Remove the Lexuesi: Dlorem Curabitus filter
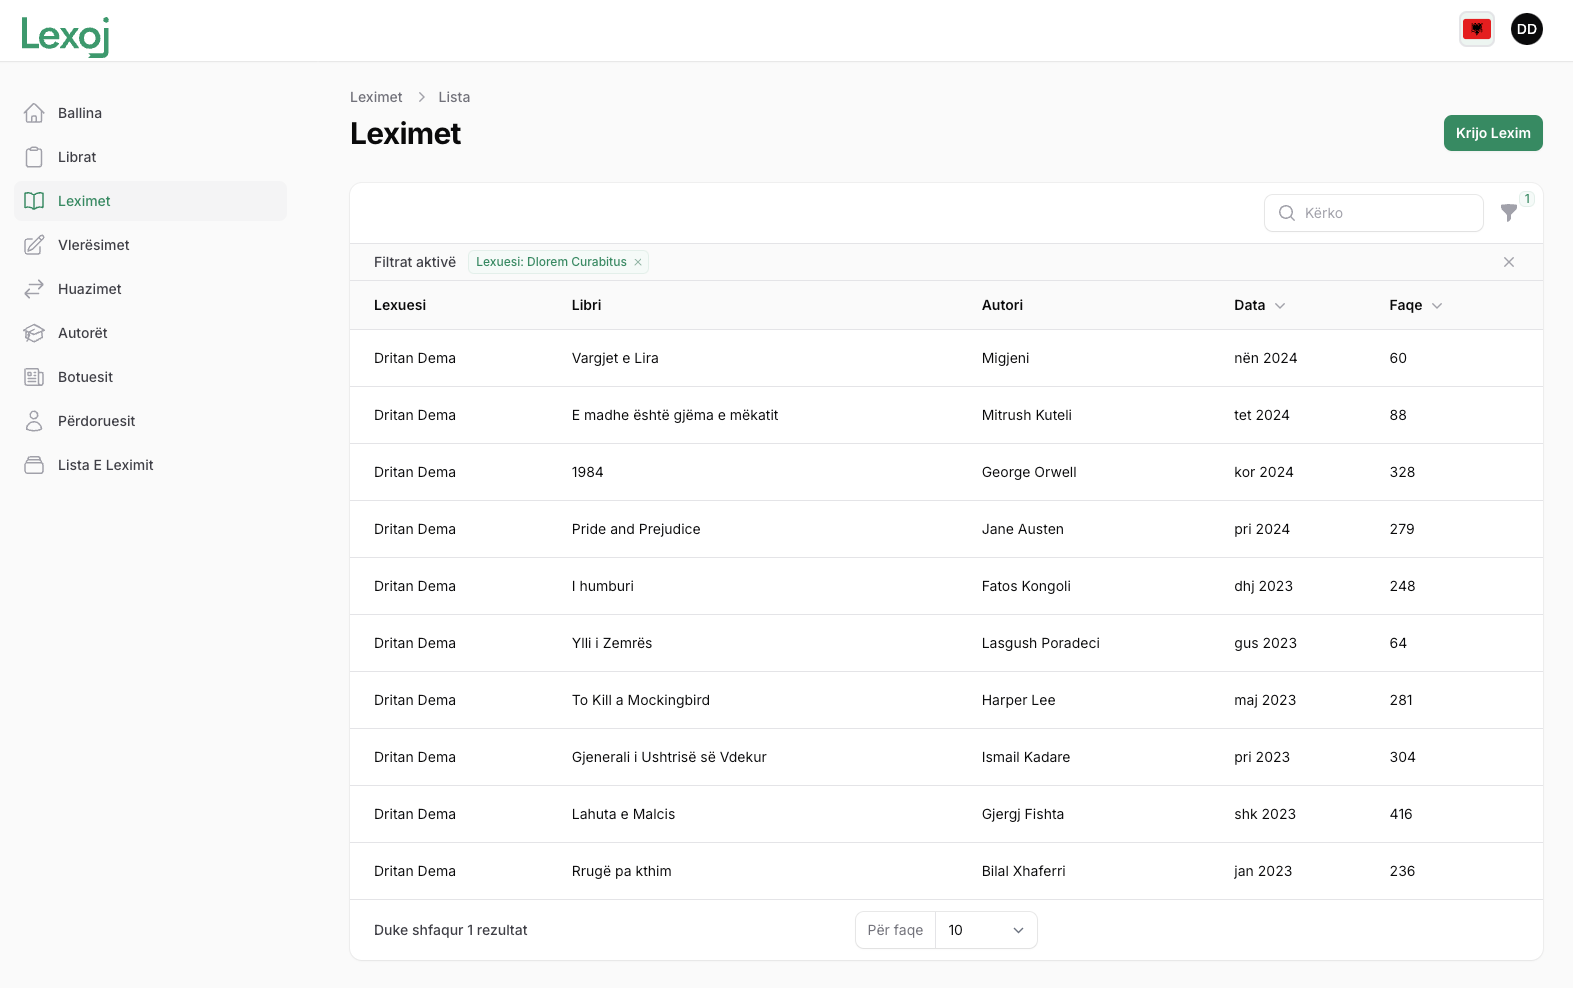1573x988 pixels. click(638, 262)
